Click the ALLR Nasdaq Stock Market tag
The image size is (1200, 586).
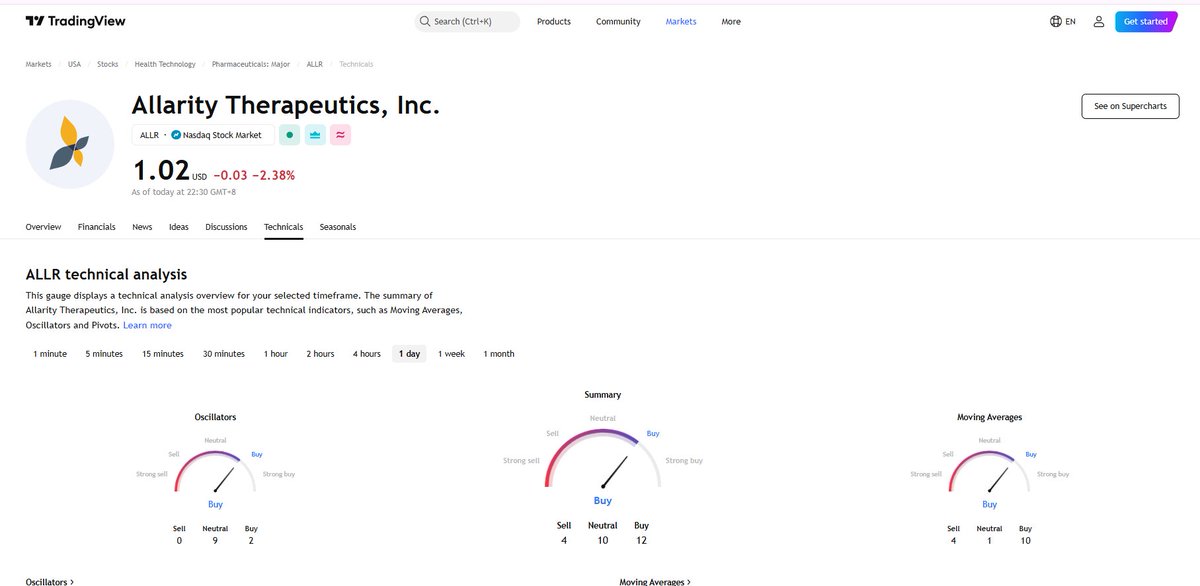(x=203, y=134)
